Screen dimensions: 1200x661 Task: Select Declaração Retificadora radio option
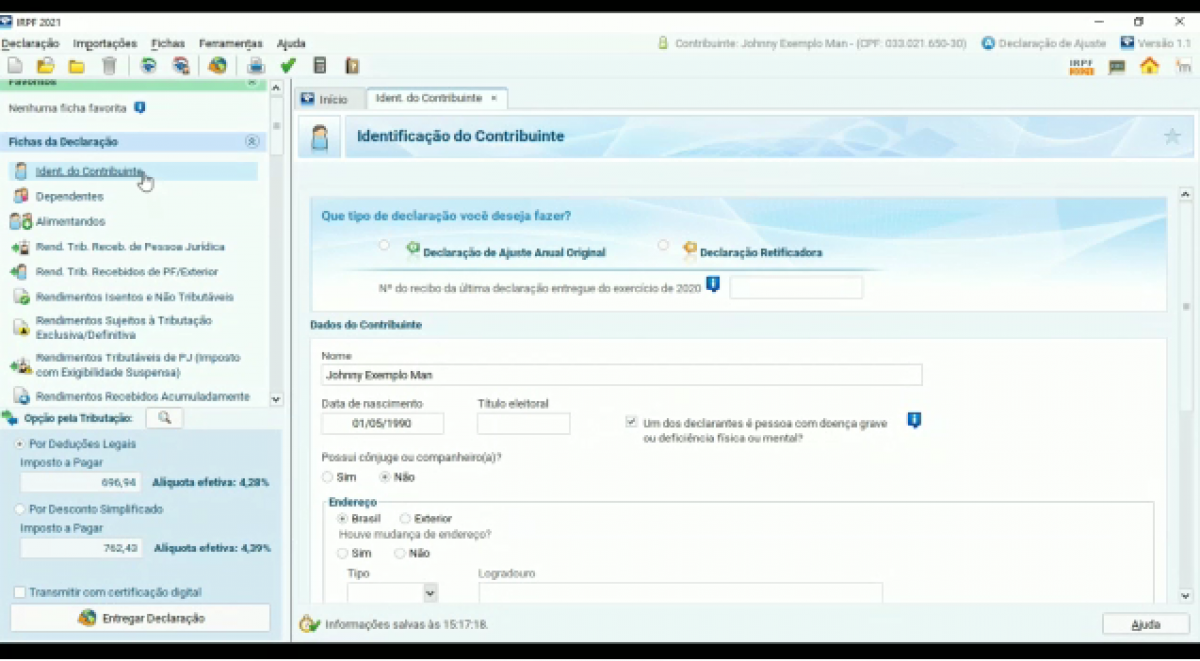point(663,245)
